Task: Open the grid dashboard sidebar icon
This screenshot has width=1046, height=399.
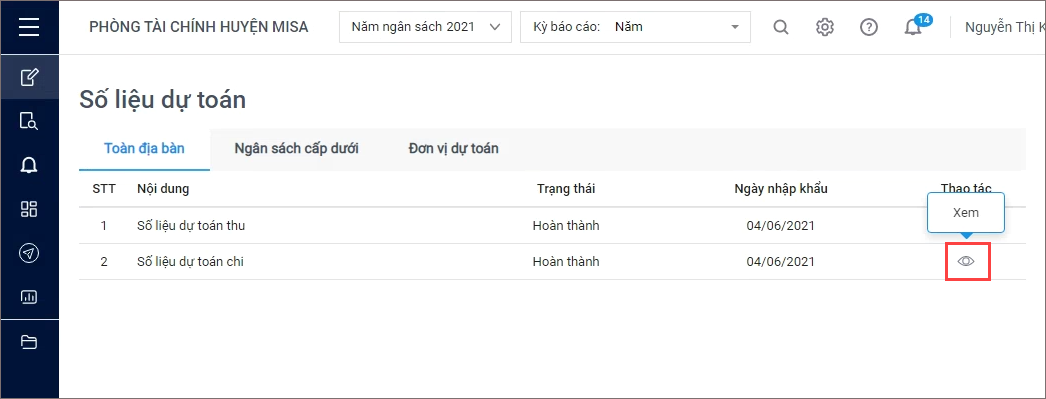Action: tap(29, 210)
